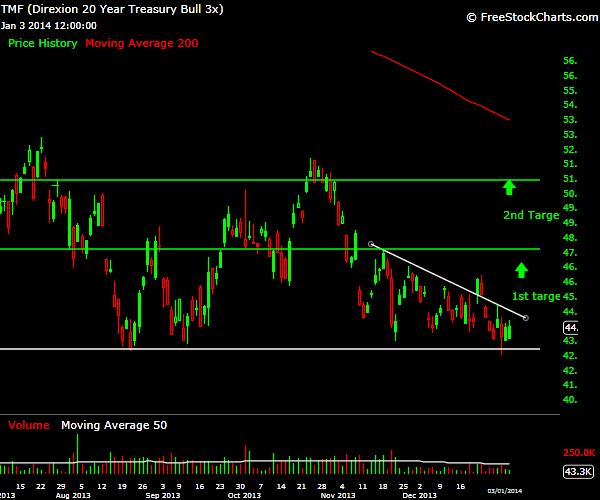
Task: Click the FreeStockCharts.com watermark link
Action: [532, 17]
